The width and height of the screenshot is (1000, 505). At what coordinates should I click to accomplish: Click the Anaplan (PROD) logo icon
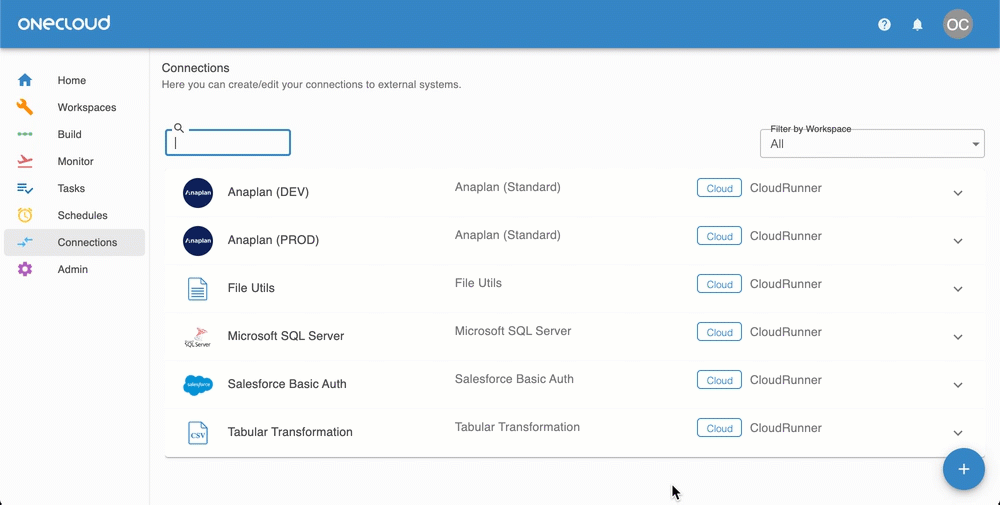[198, 240]
